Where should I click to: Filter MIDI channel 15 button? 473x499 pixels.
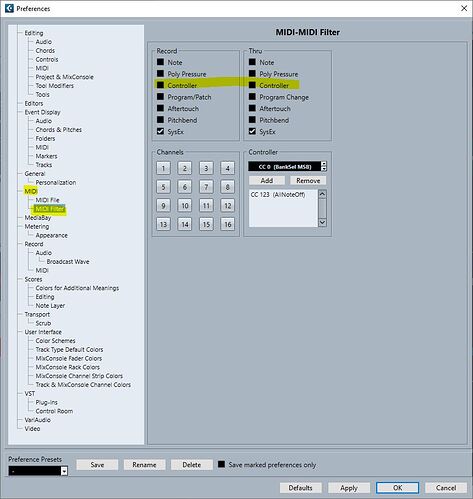coord(206,224)
